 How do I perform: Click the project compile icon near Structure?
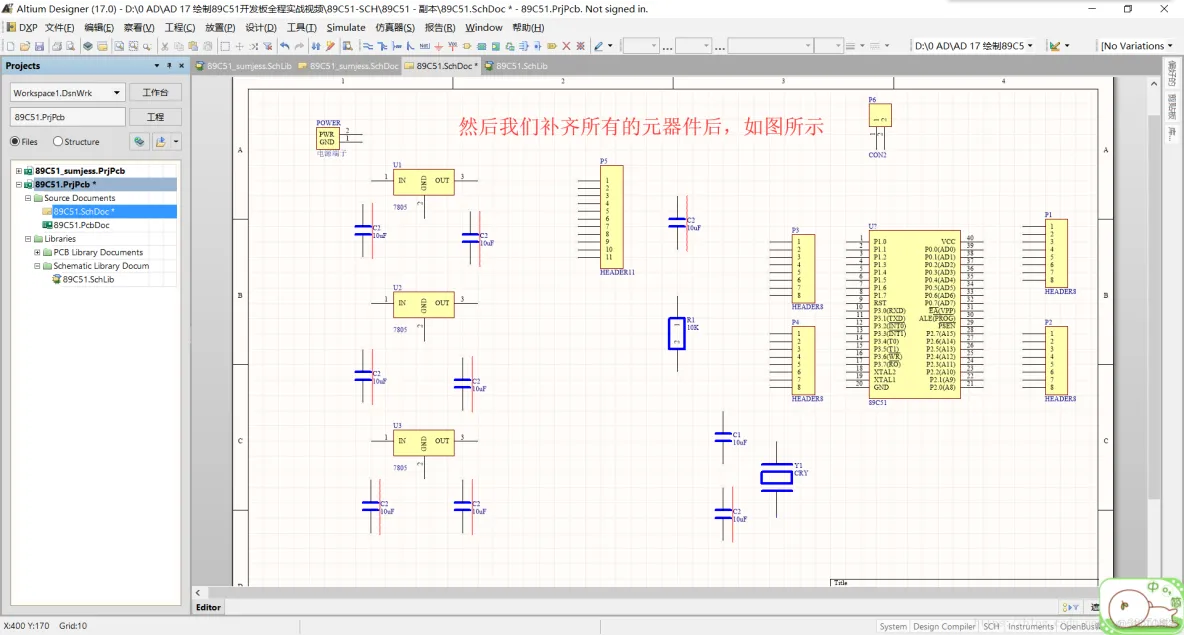tap(139, 141)
